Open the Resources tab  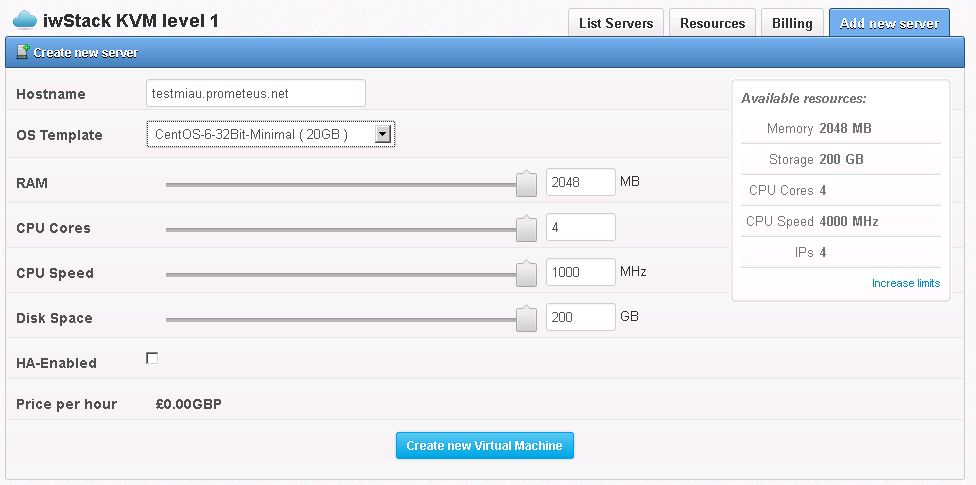coord(712,24)
